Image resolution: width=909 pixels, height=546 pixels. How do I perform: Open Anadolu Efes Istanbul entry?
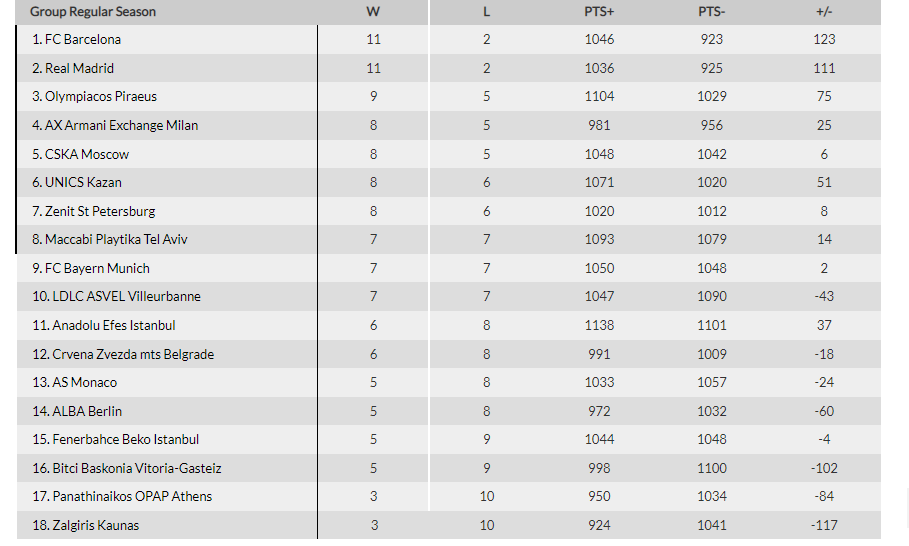point(114,325)
